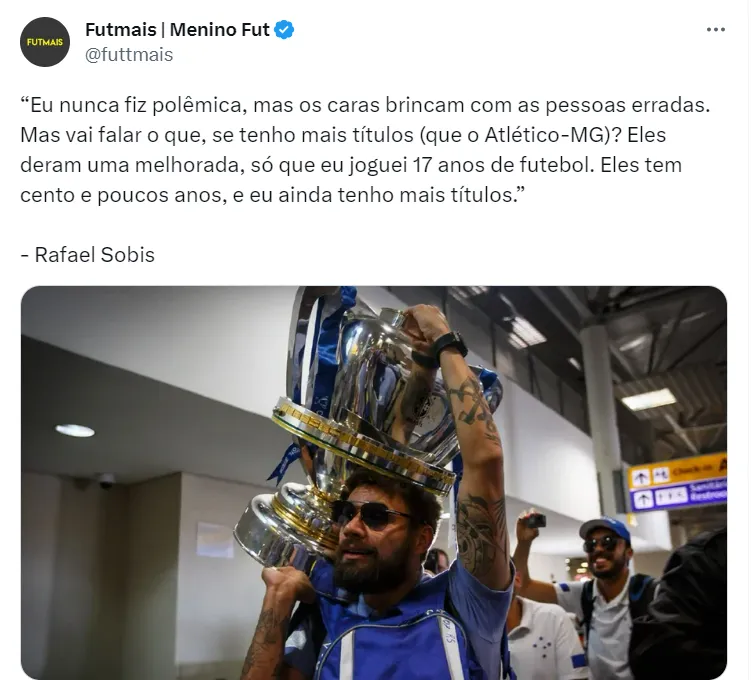Click the trophy bearer's dark sunglasses
The image size is (753, 680).
[x=369, y=514]
